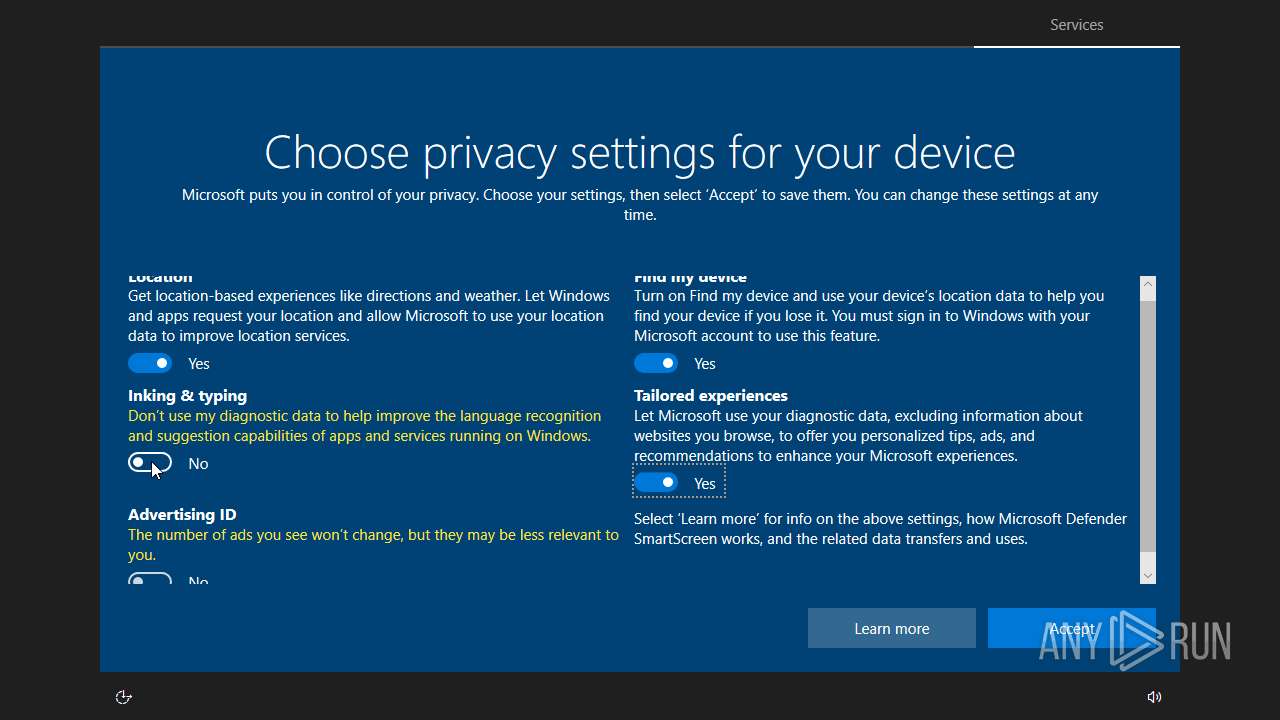The width and height of the screenshot is (1280, 720).
Task: Click the SmartScreen info paragraph
Action: point(880,528)
